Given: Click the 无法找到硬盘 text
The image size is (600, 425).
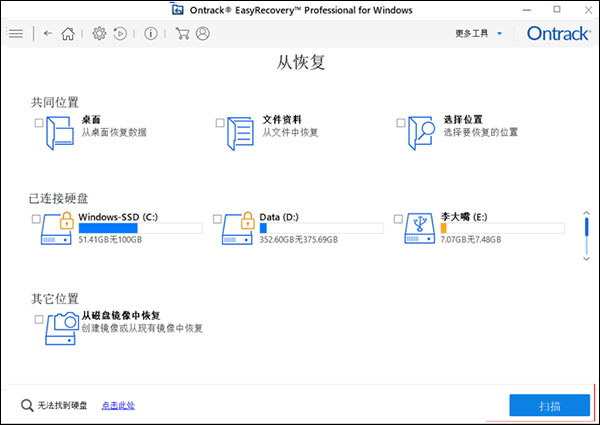Looking at the screenshot, I should click(x=62, y=405).
